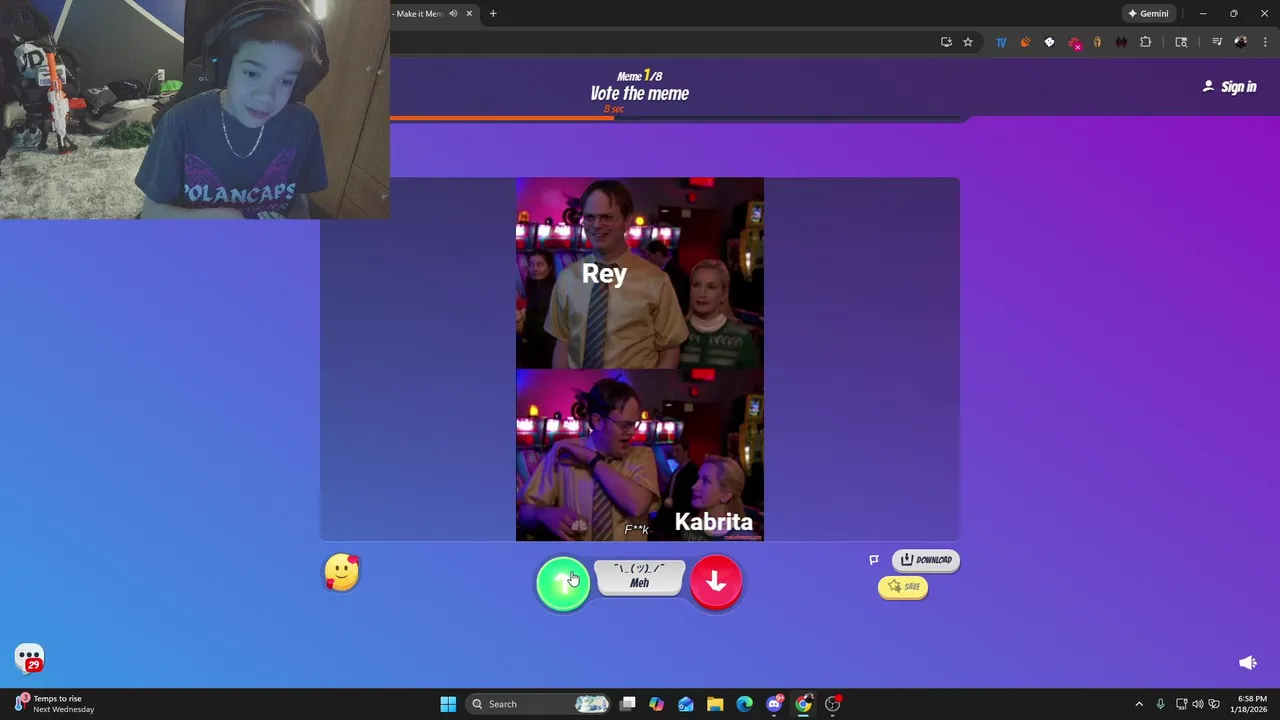Mute game sound via speaker icon
Screen dimensions: 1280x720
pos(1248,663)
